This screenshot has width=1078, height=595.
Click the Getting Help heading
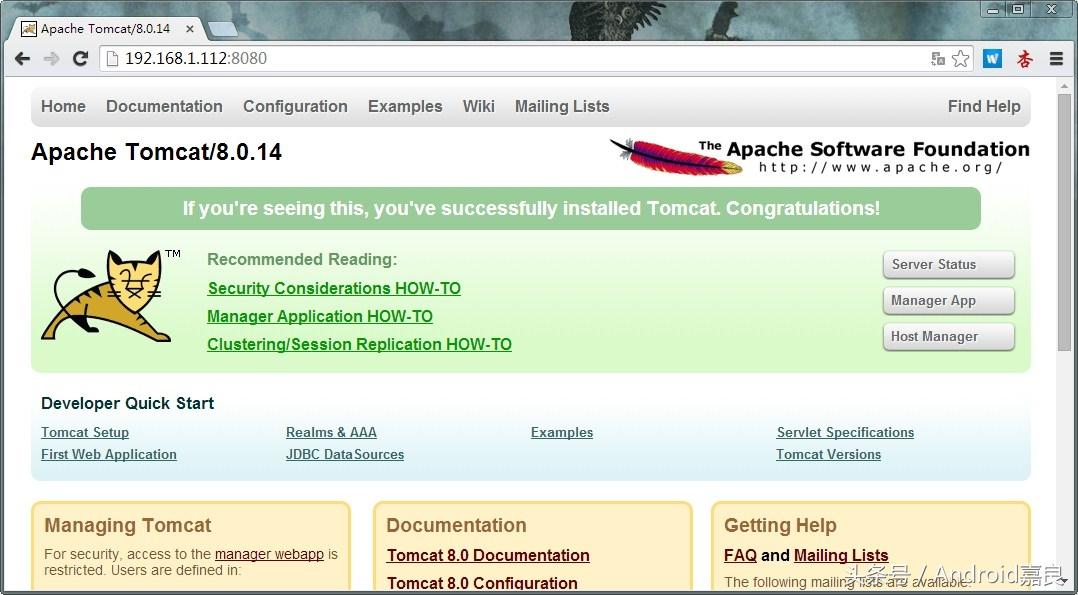(780, 526)
